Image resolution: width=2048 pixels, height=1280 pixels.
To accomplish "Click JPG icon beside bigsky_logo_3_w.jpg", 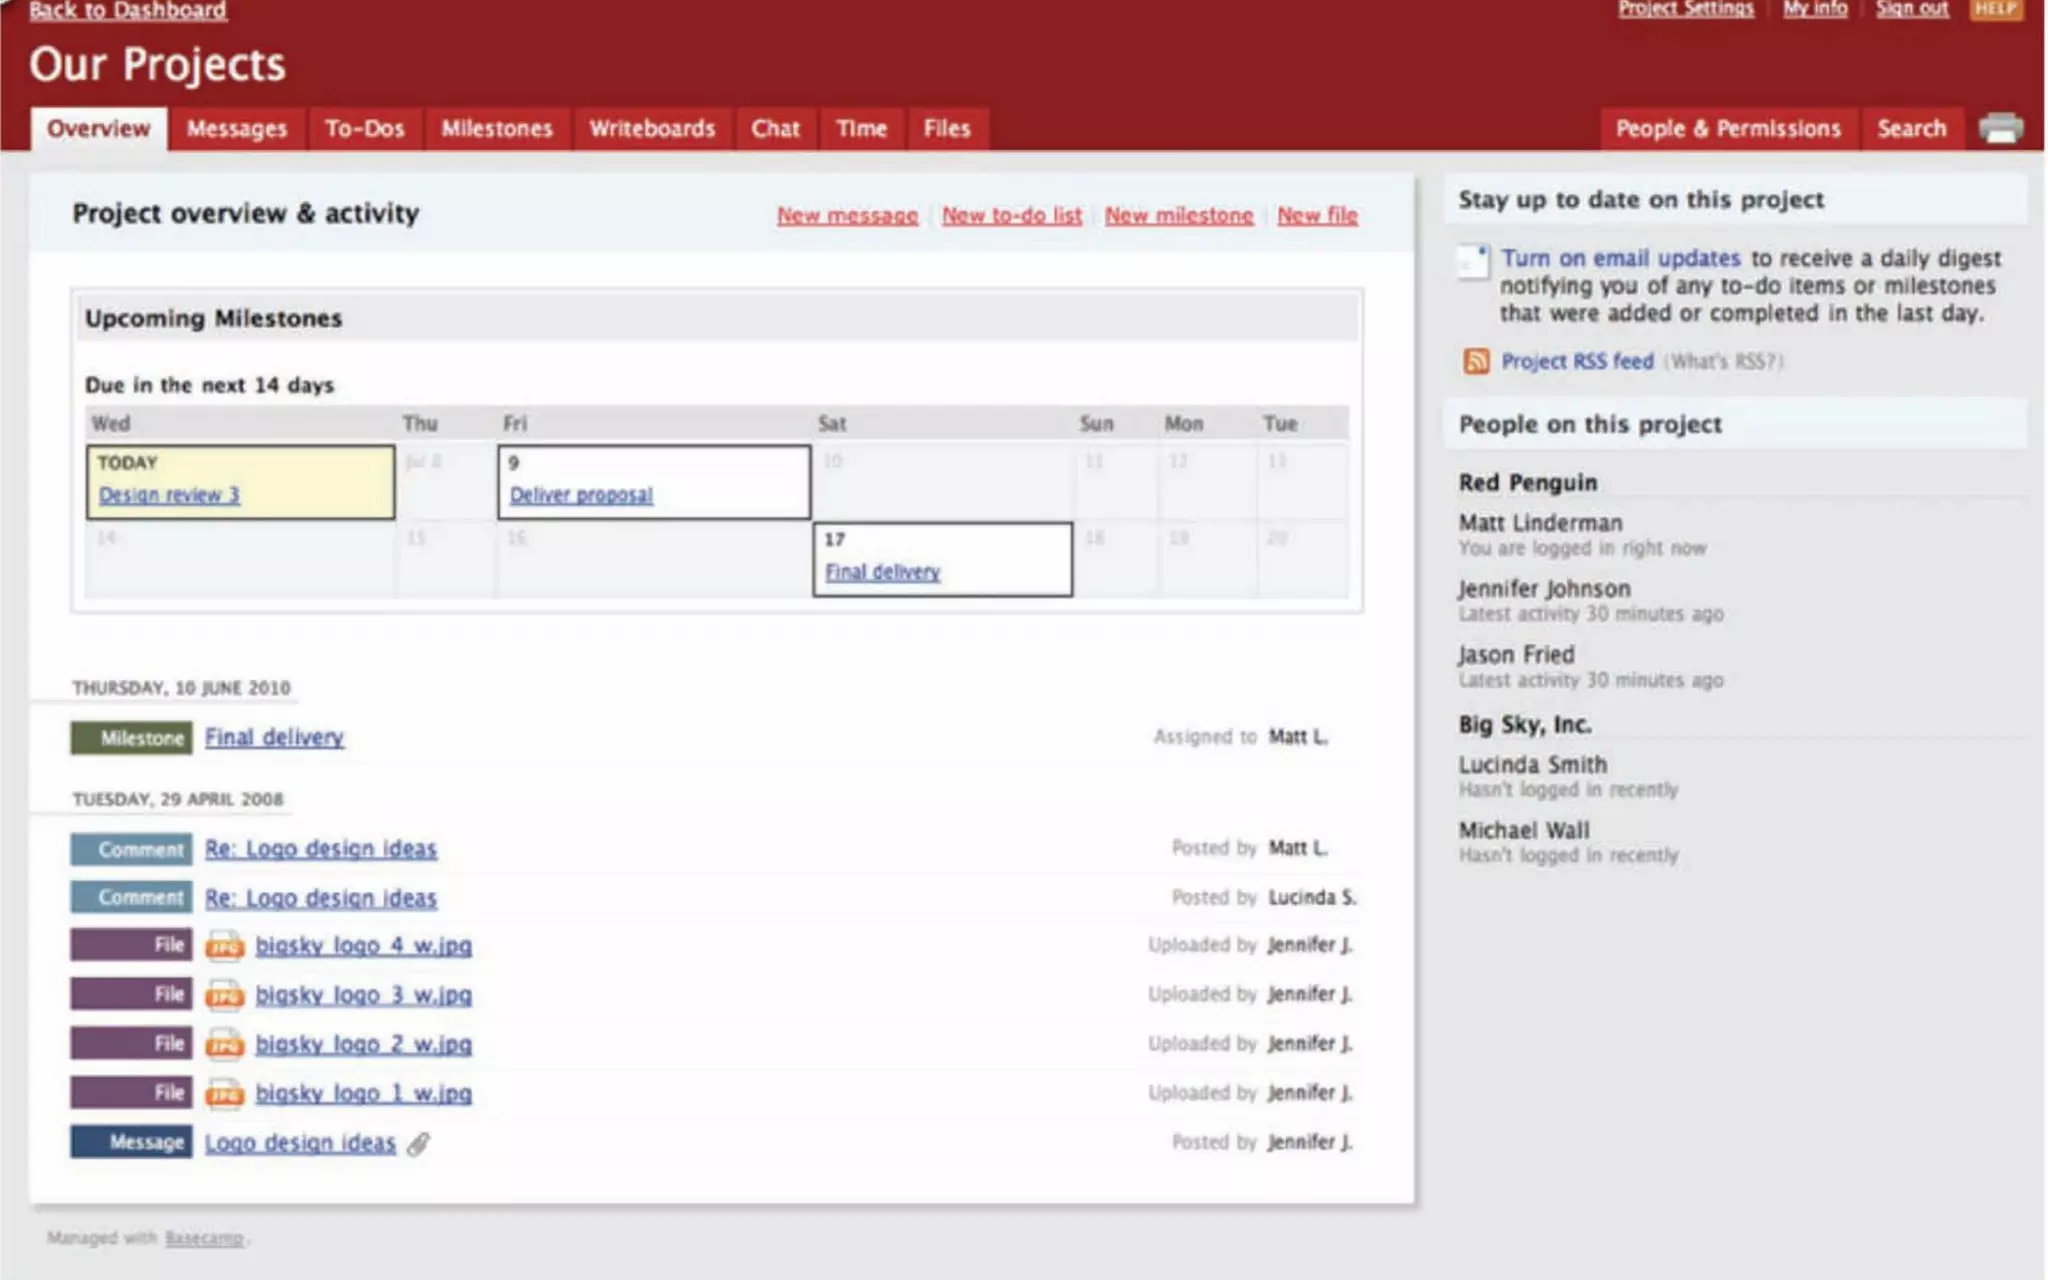I will (224, 995).
